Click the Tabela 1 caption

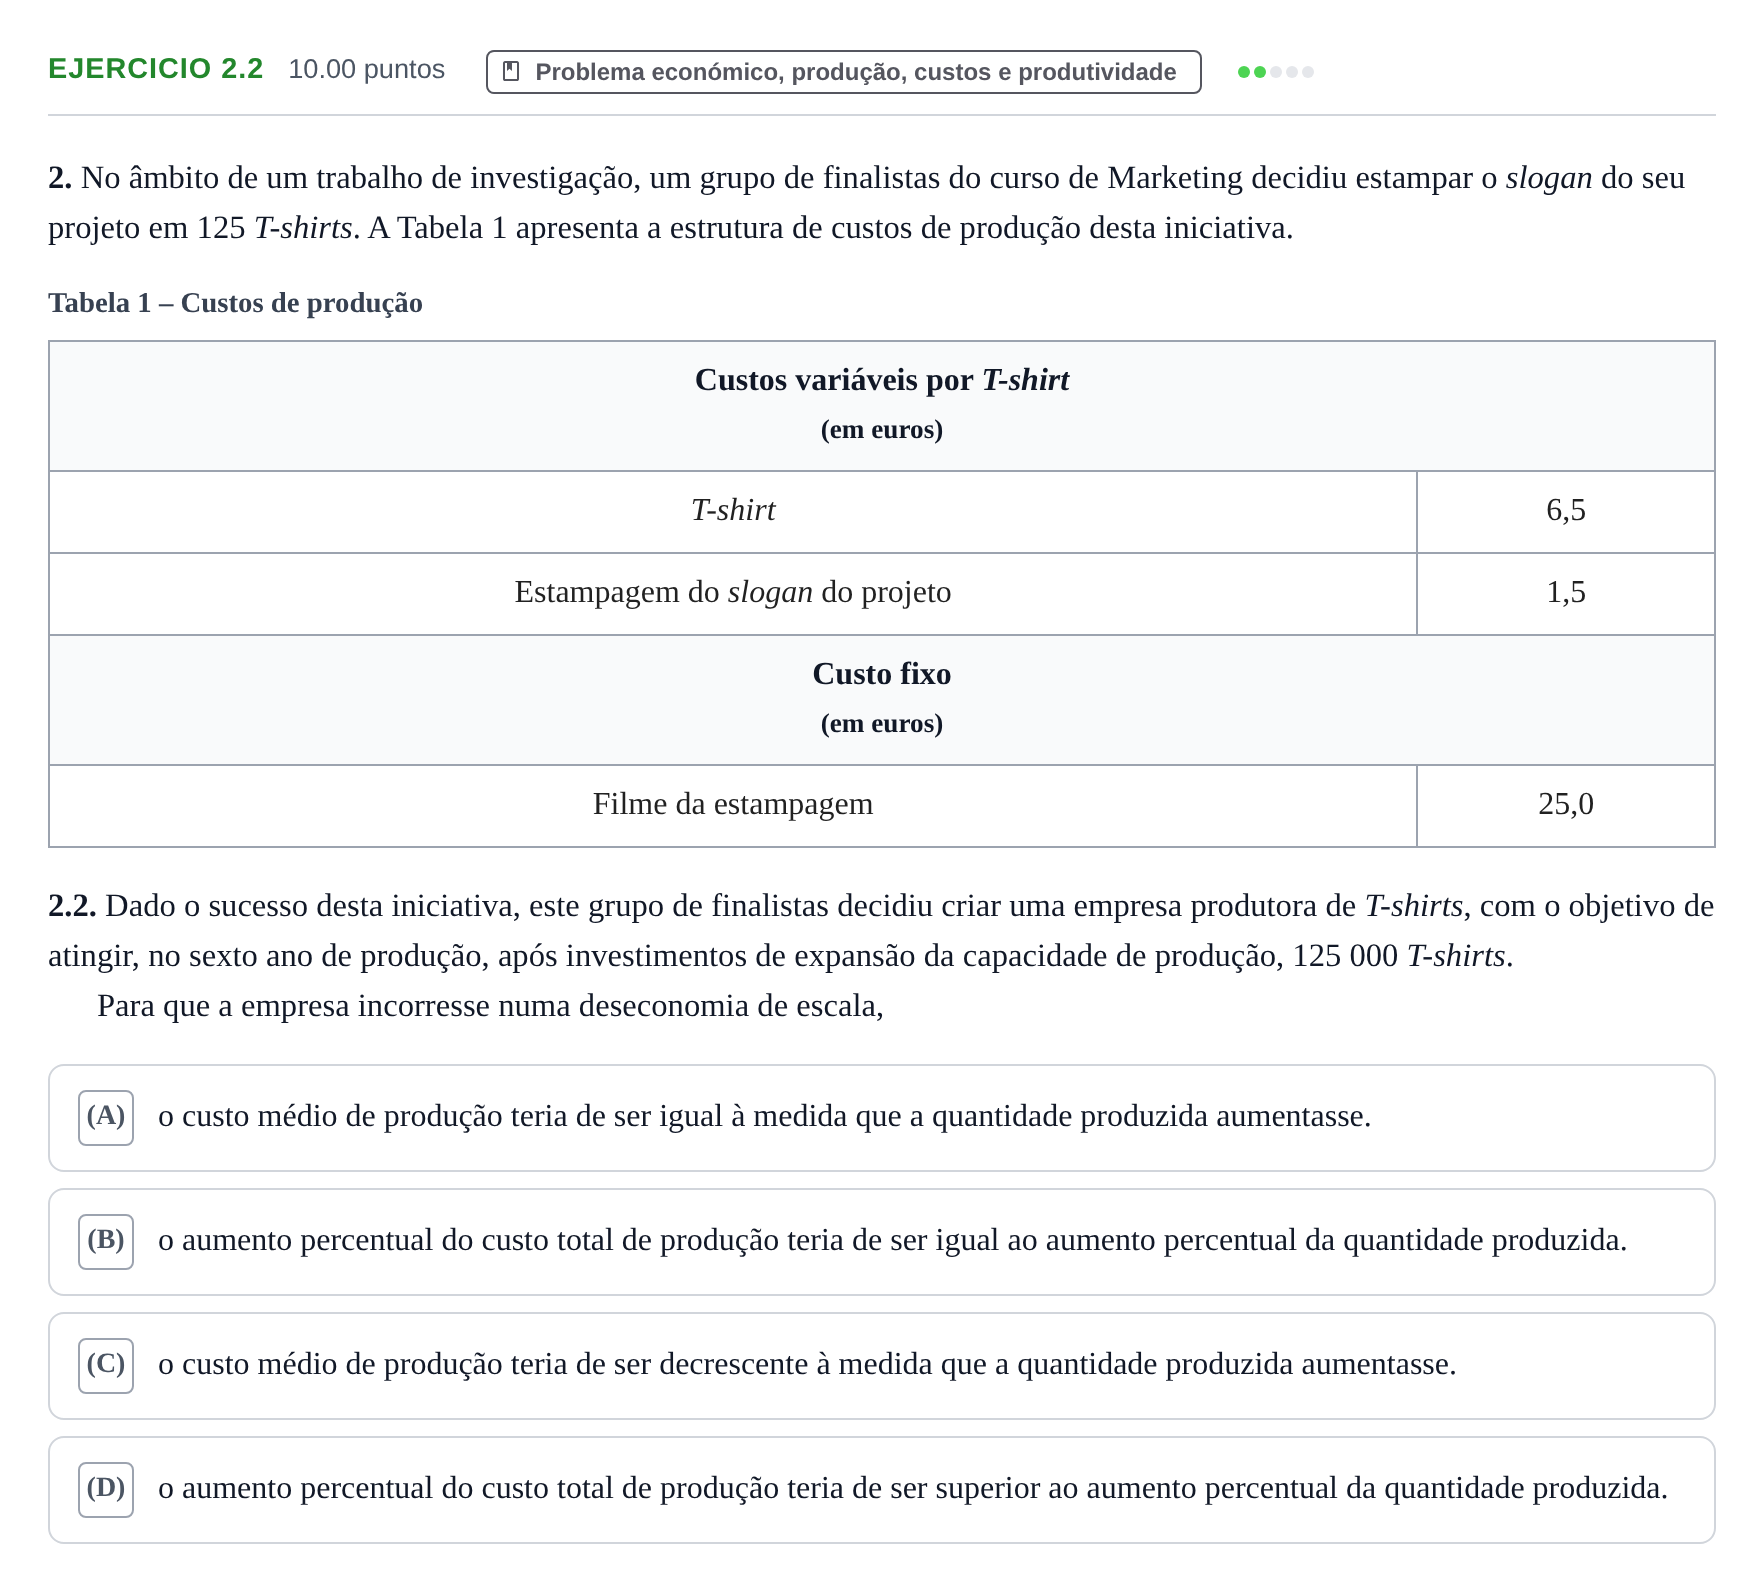coord(235,303)
